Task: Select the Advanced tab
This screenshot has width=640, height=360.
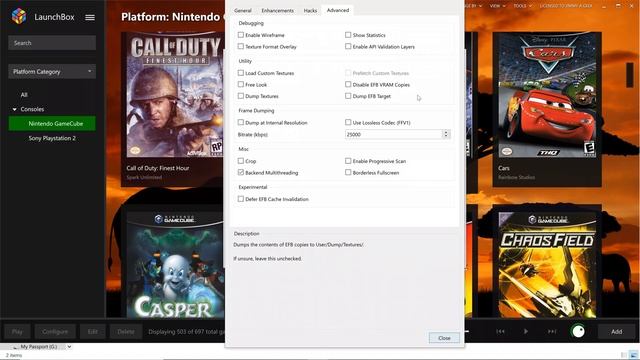Action: [x=338, y=10]
